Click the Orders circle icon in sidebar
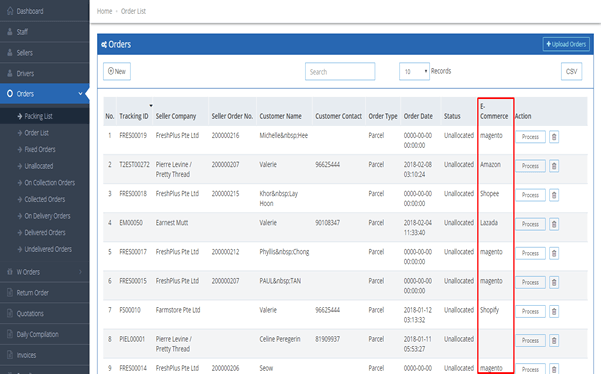Screen dimensions: 601x374 point(10,94)
